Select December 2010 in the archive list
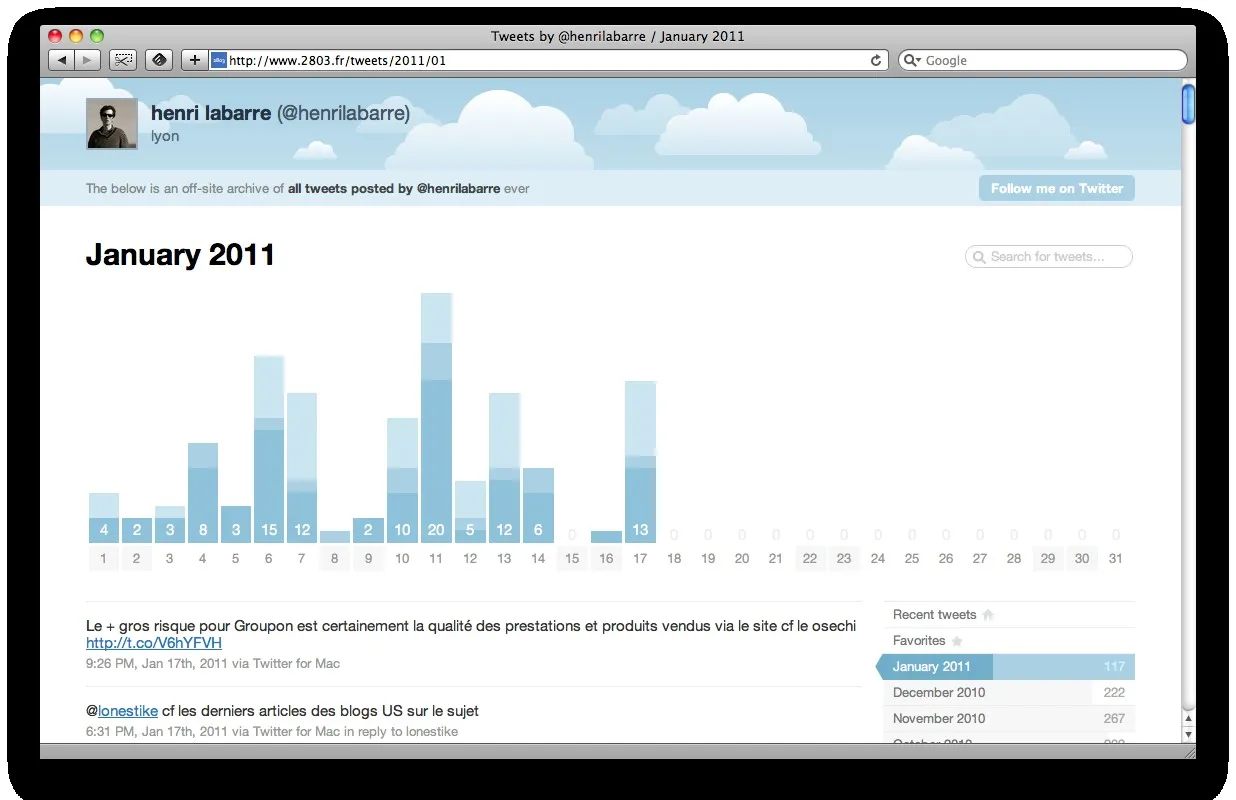 (x=1009, y=693)
